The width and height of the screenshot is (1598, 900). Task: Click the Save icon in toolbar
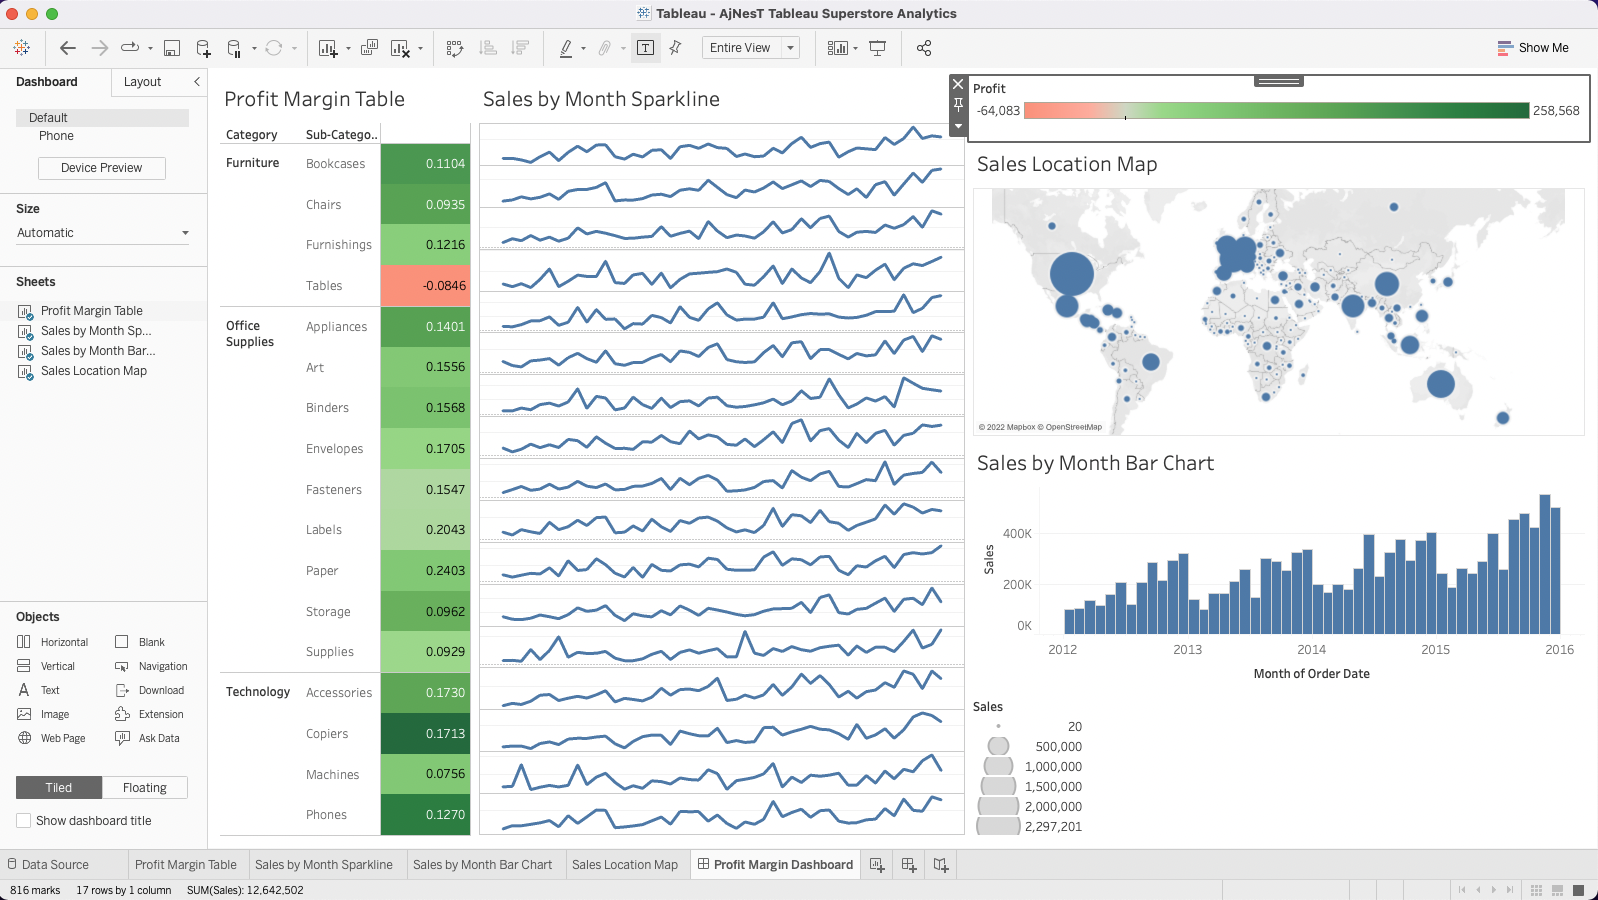[x=172, y=48]
